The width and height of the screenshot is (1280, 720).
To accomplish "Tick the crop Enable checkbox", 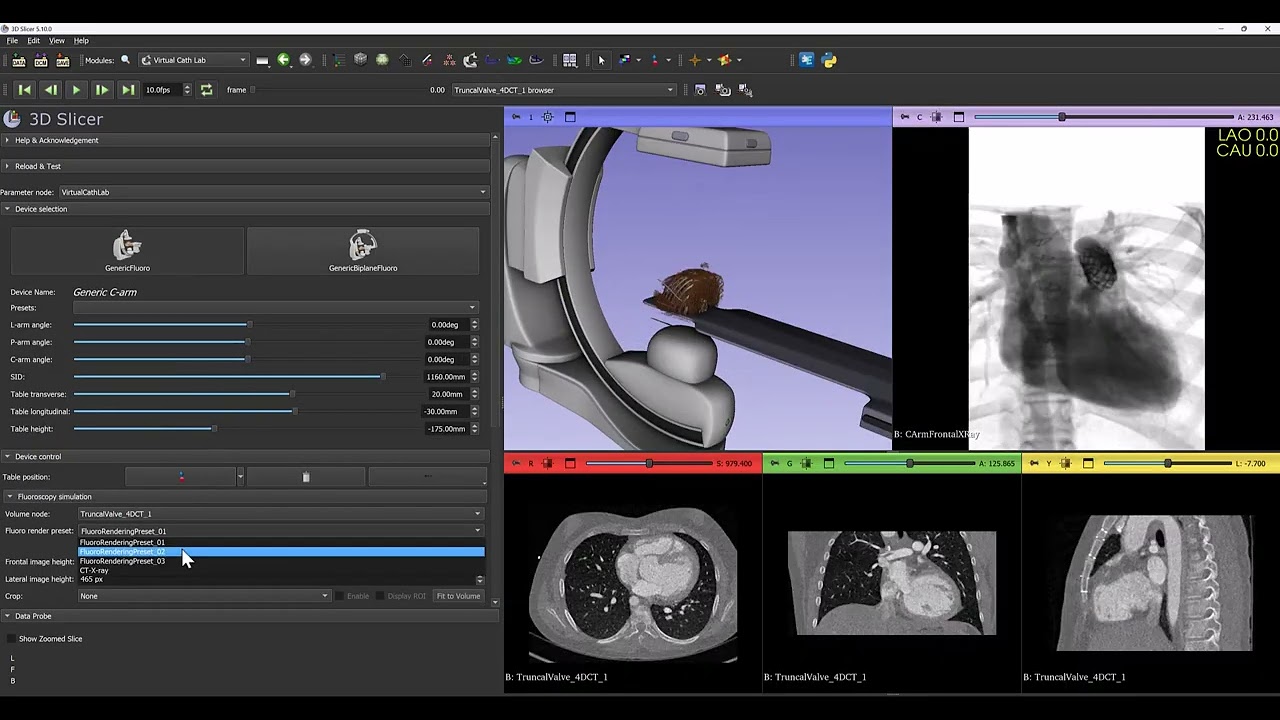I will pos(340,596).
